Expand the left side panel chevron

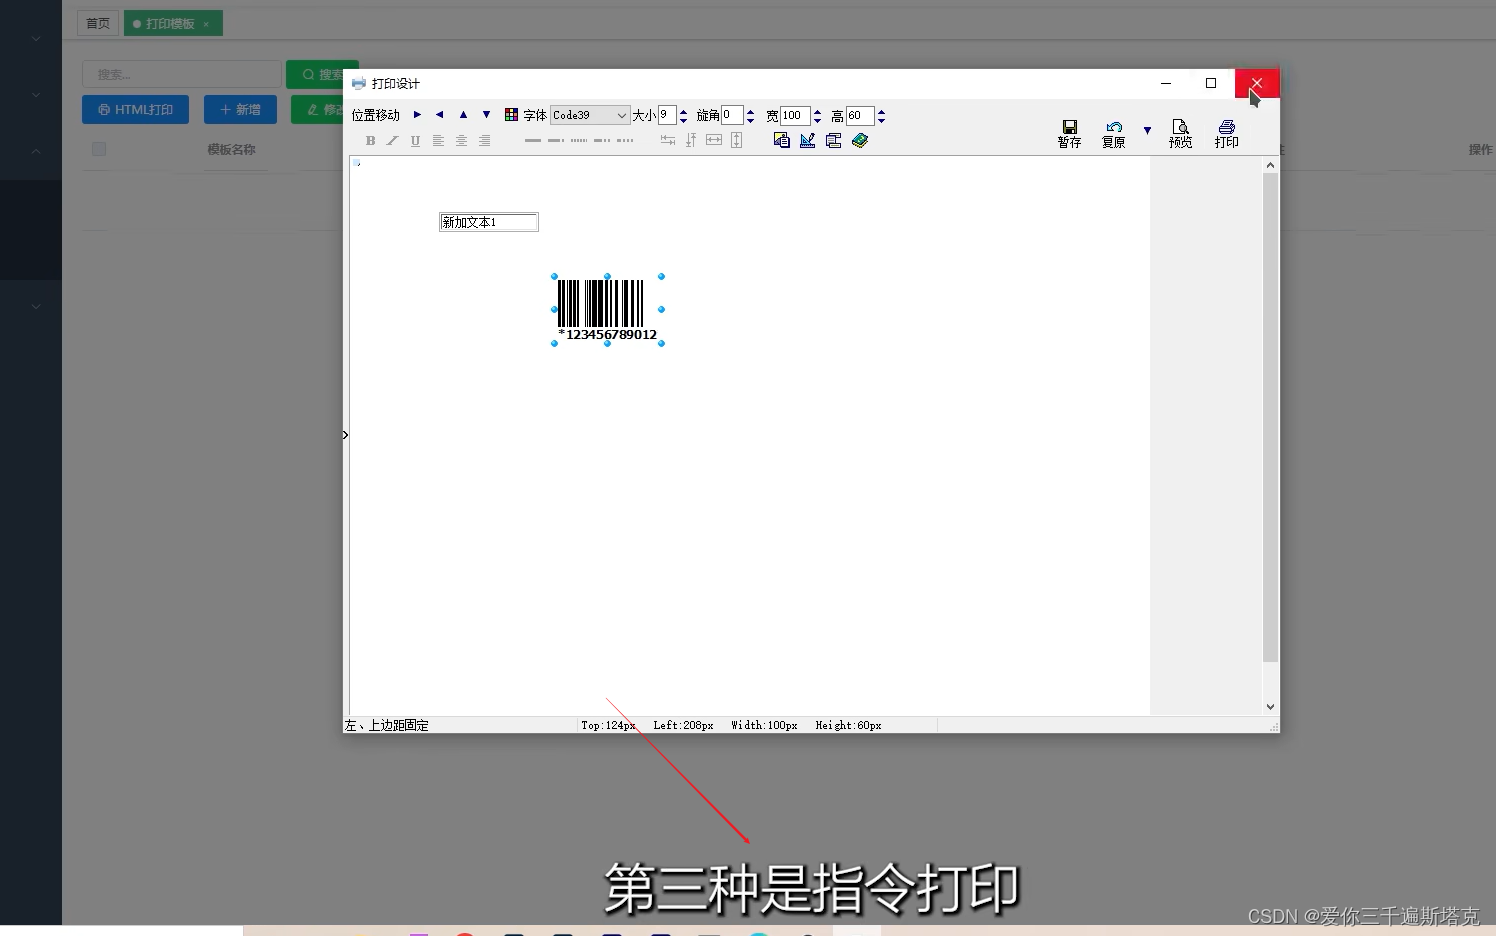(x=345, y=435)
